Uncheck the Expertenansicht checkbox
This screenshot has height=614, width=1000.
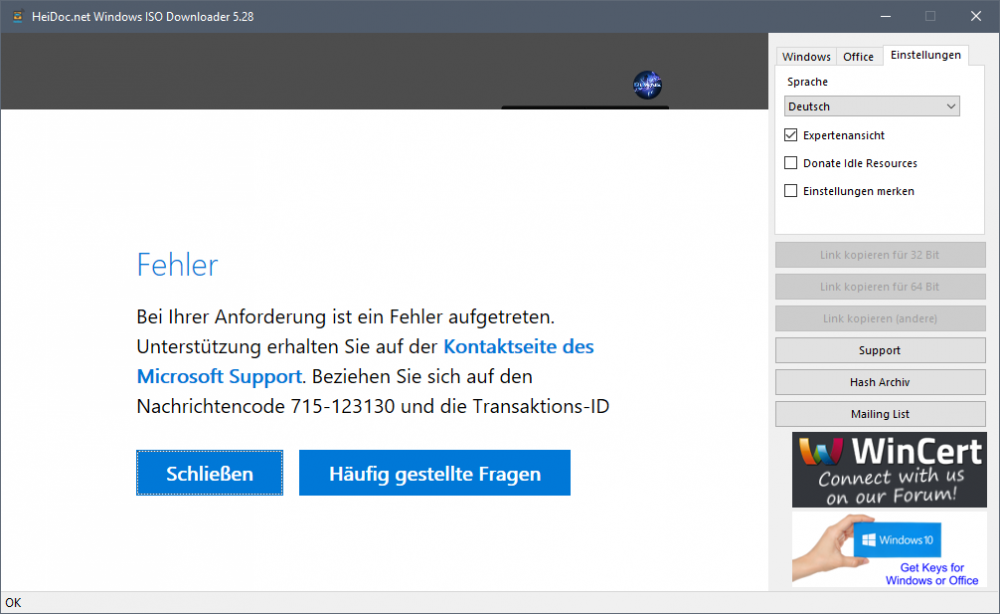pyautogui.click(x=791, y=135)
